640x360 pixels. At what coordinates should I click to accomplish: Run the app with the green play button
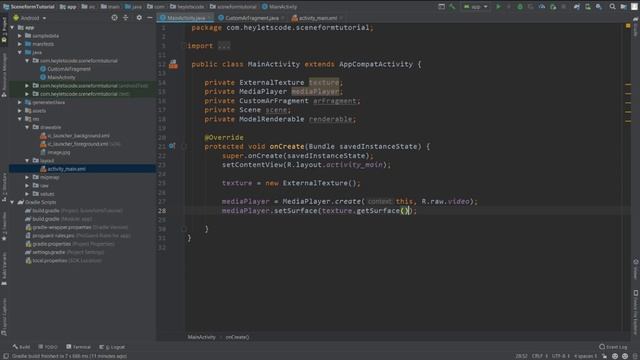[x=498, y=7]
